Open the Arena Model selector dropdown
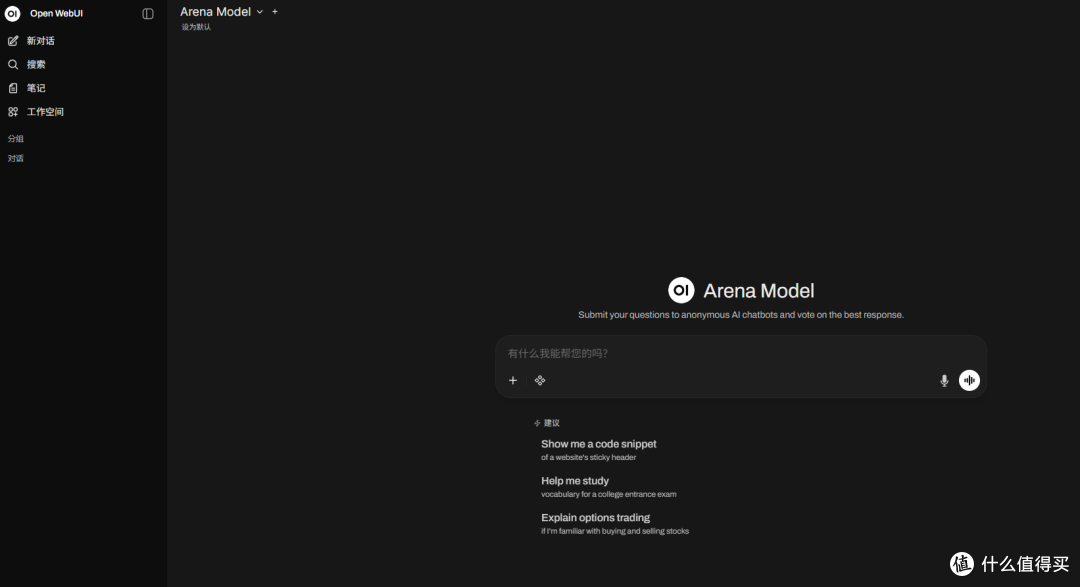This screenshot has width=1080, height=587. (x=222, y=12)
